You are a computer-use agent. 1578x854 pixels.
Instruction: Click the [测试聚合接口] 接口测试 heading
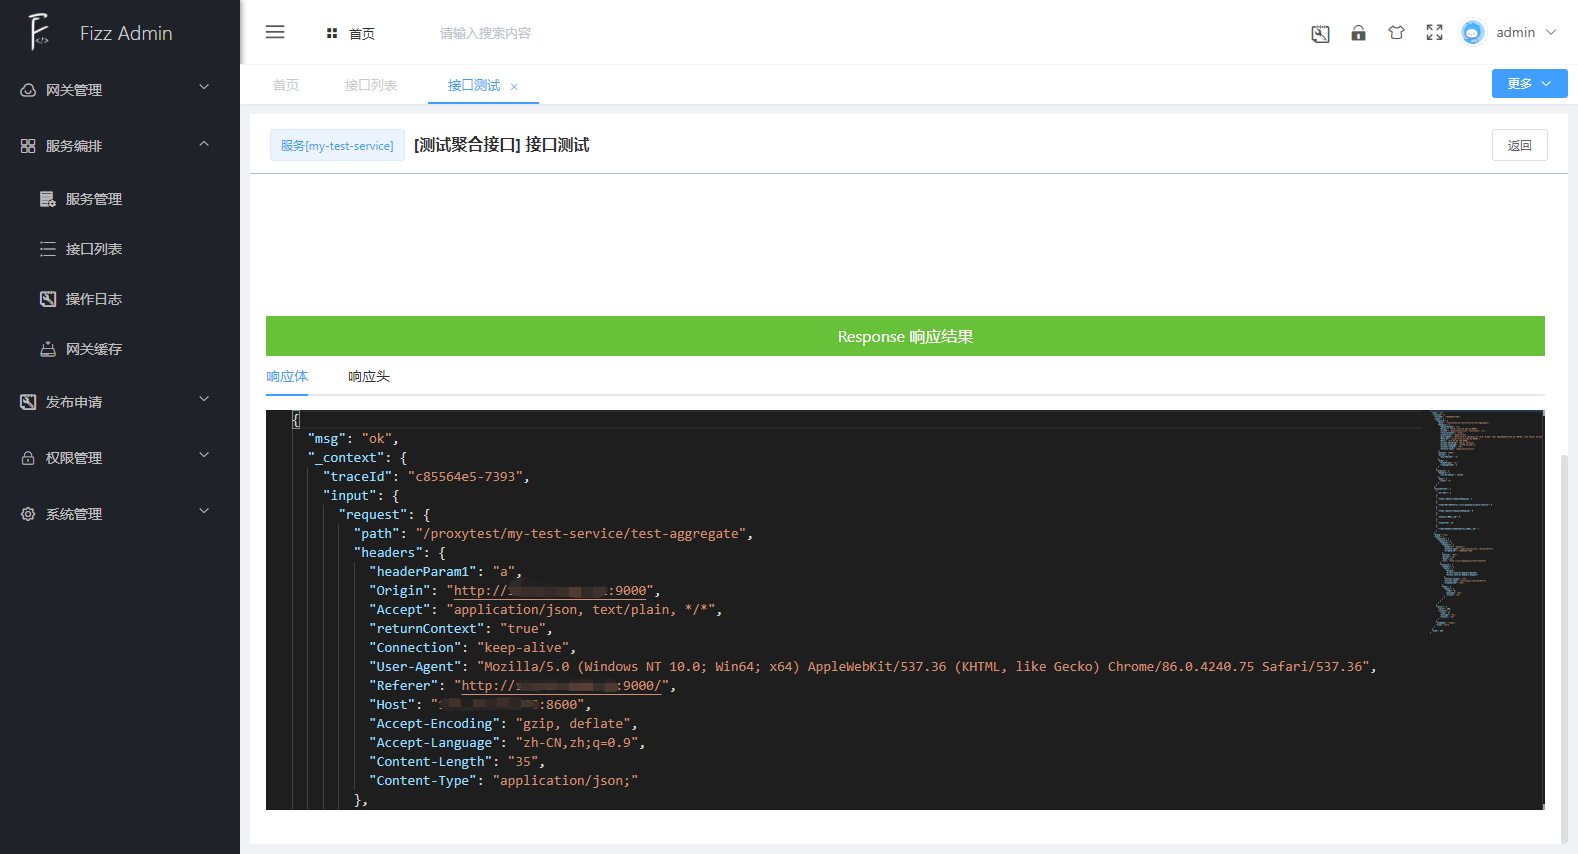tap(502, 145)
